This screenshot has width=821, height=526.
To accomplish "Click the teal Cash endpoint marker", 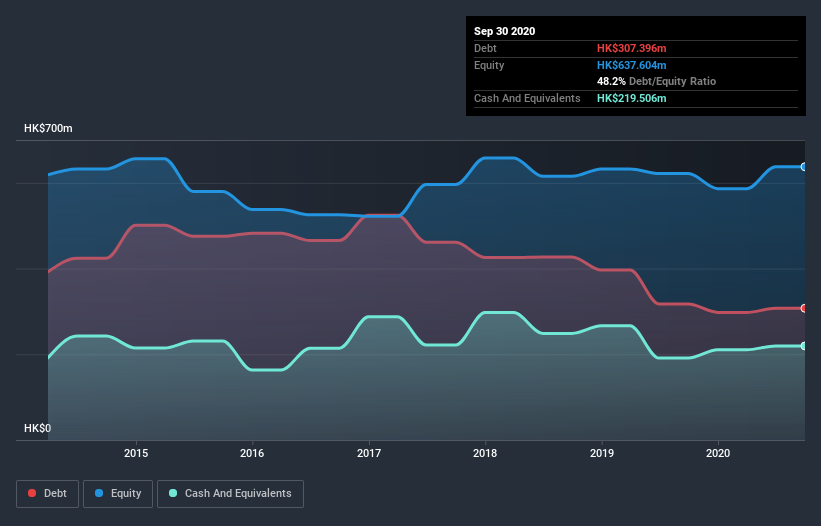I will pos(804,346).
